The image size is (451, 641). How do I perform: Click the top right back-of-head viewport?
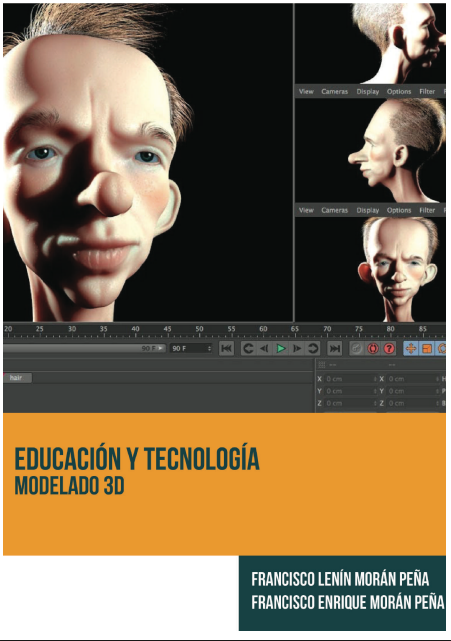370,43
